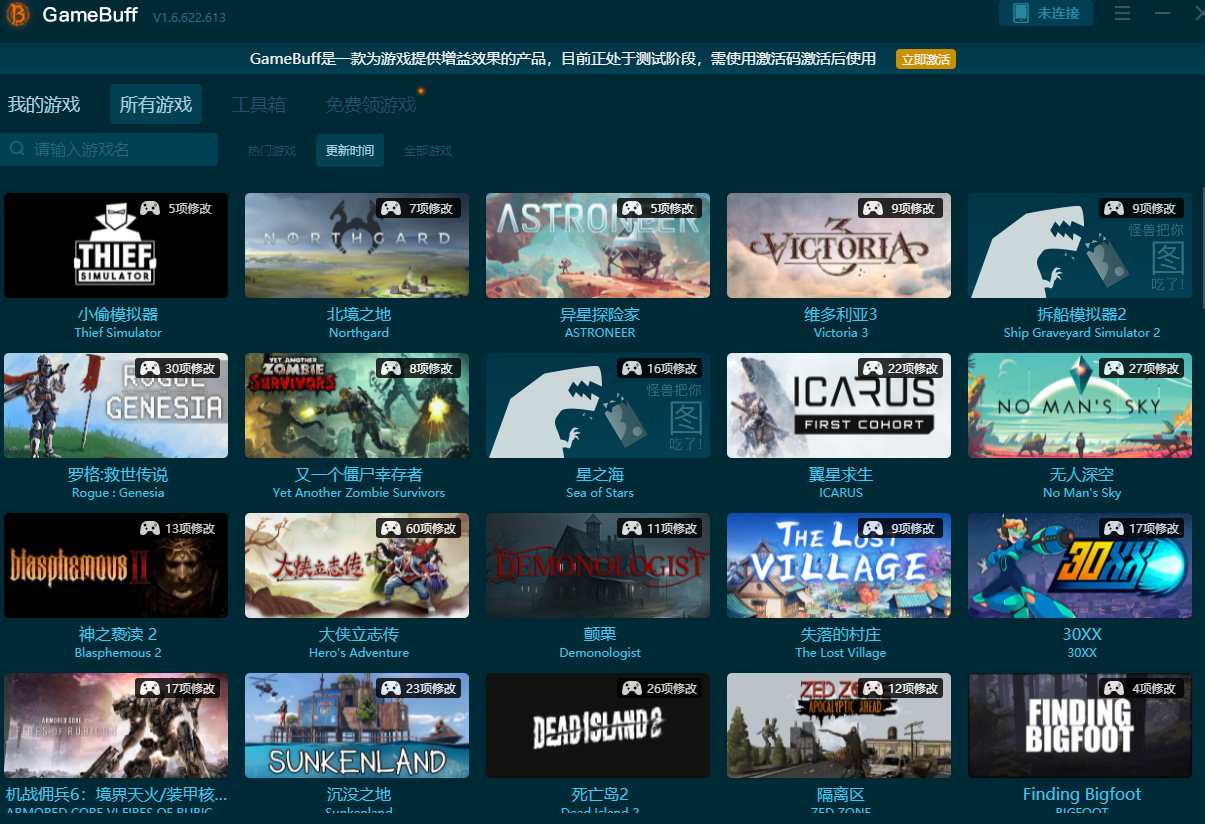
Task: Click the Yet Another Zombie Survivors subtitle
Action: (359, 493)
